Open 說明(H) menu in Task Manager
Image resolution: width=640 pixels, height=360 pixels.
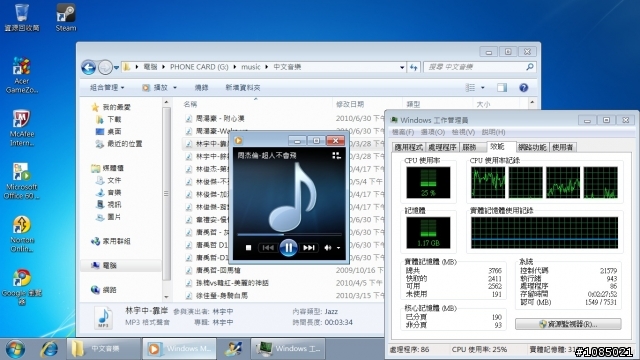coord(493,132)
